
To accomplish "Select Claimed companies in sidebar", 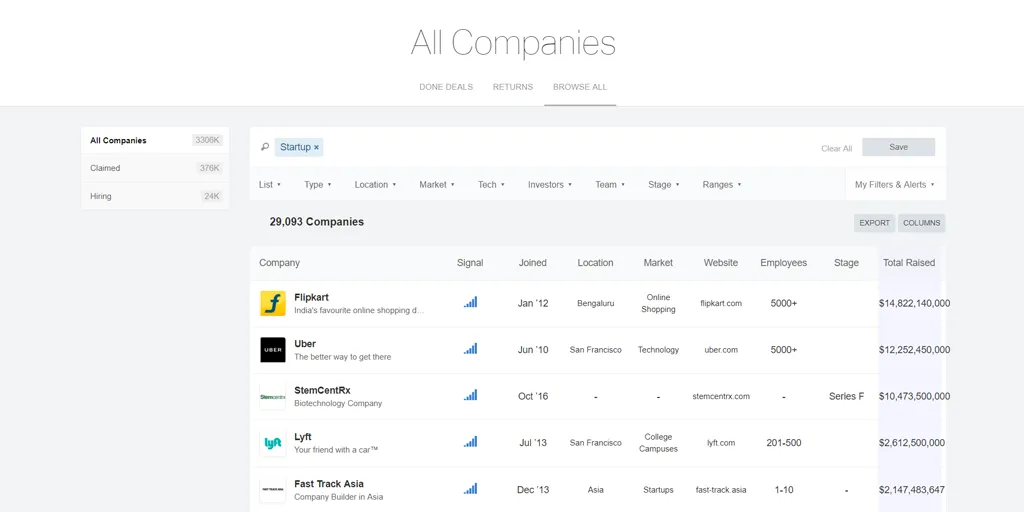I will coord(155,168).
